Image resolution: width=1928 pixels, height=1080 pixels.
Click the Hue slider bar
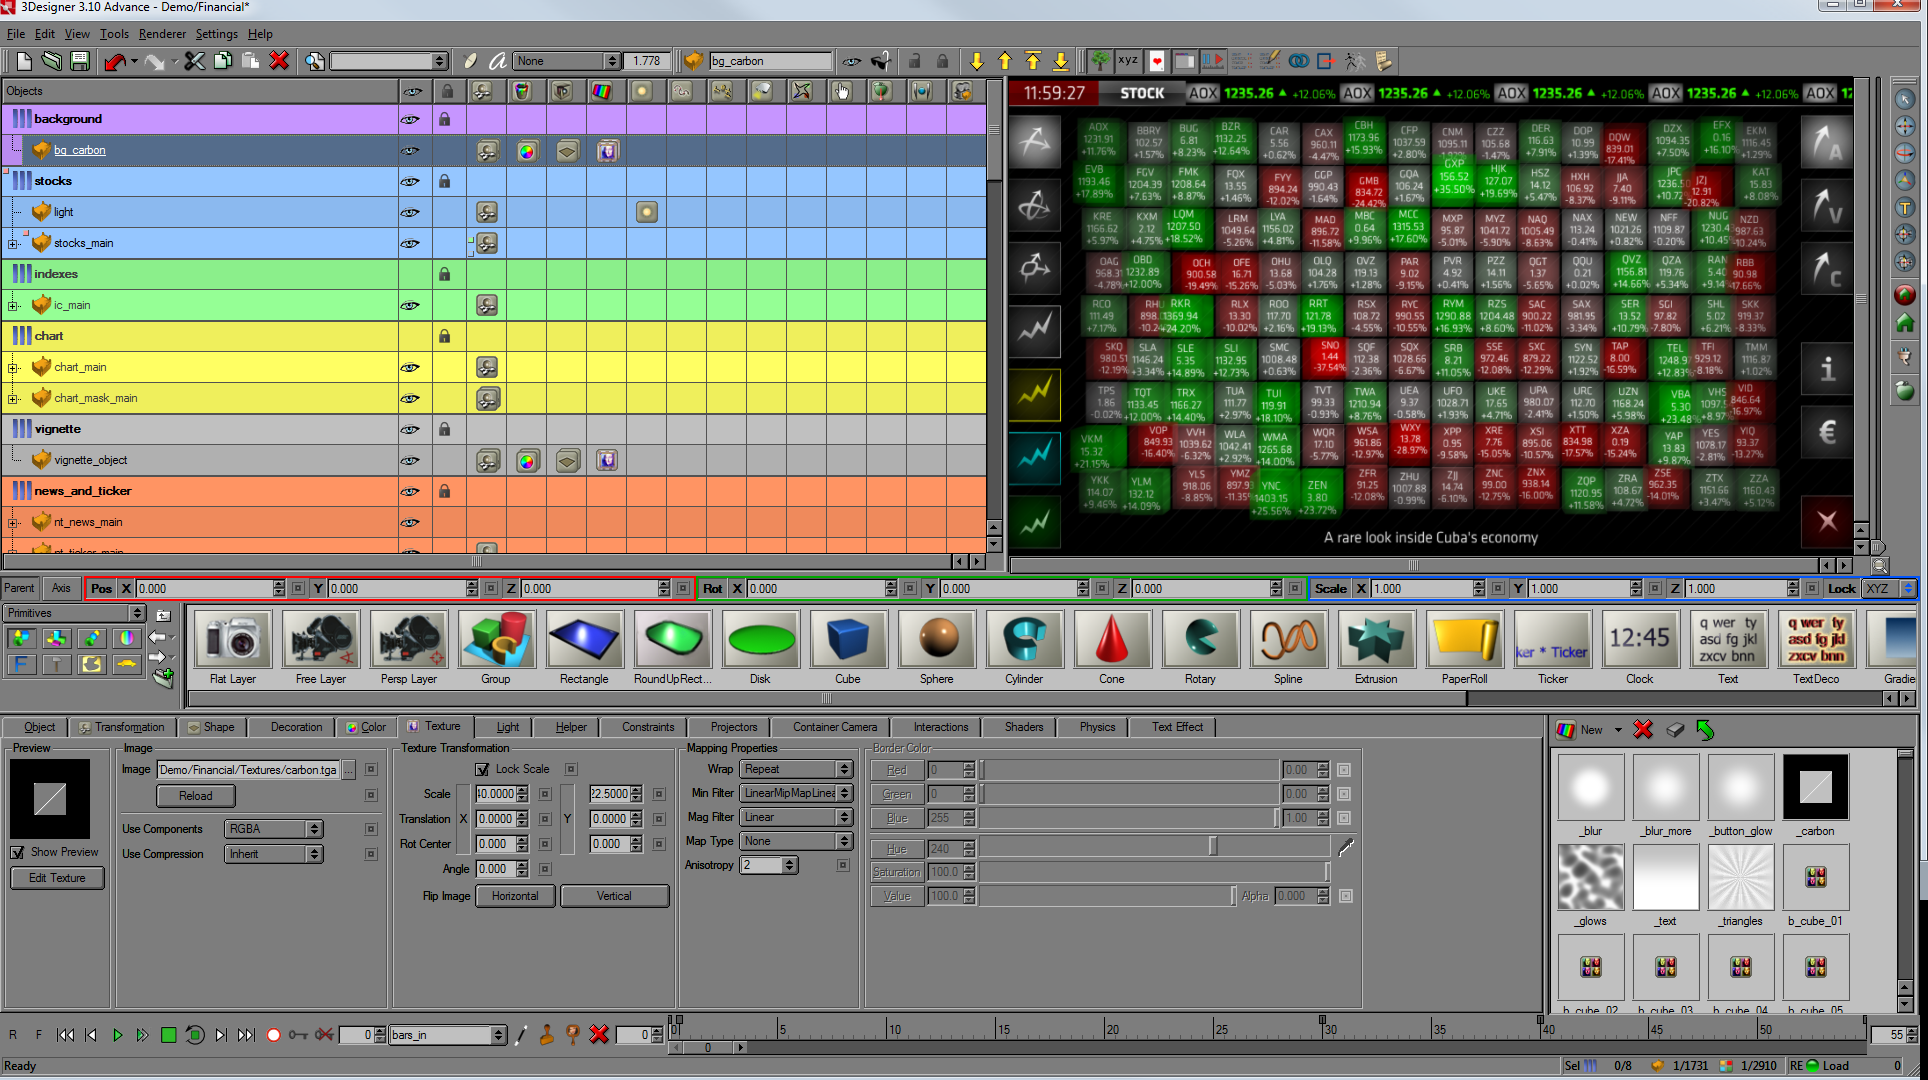pos(1155,848)
